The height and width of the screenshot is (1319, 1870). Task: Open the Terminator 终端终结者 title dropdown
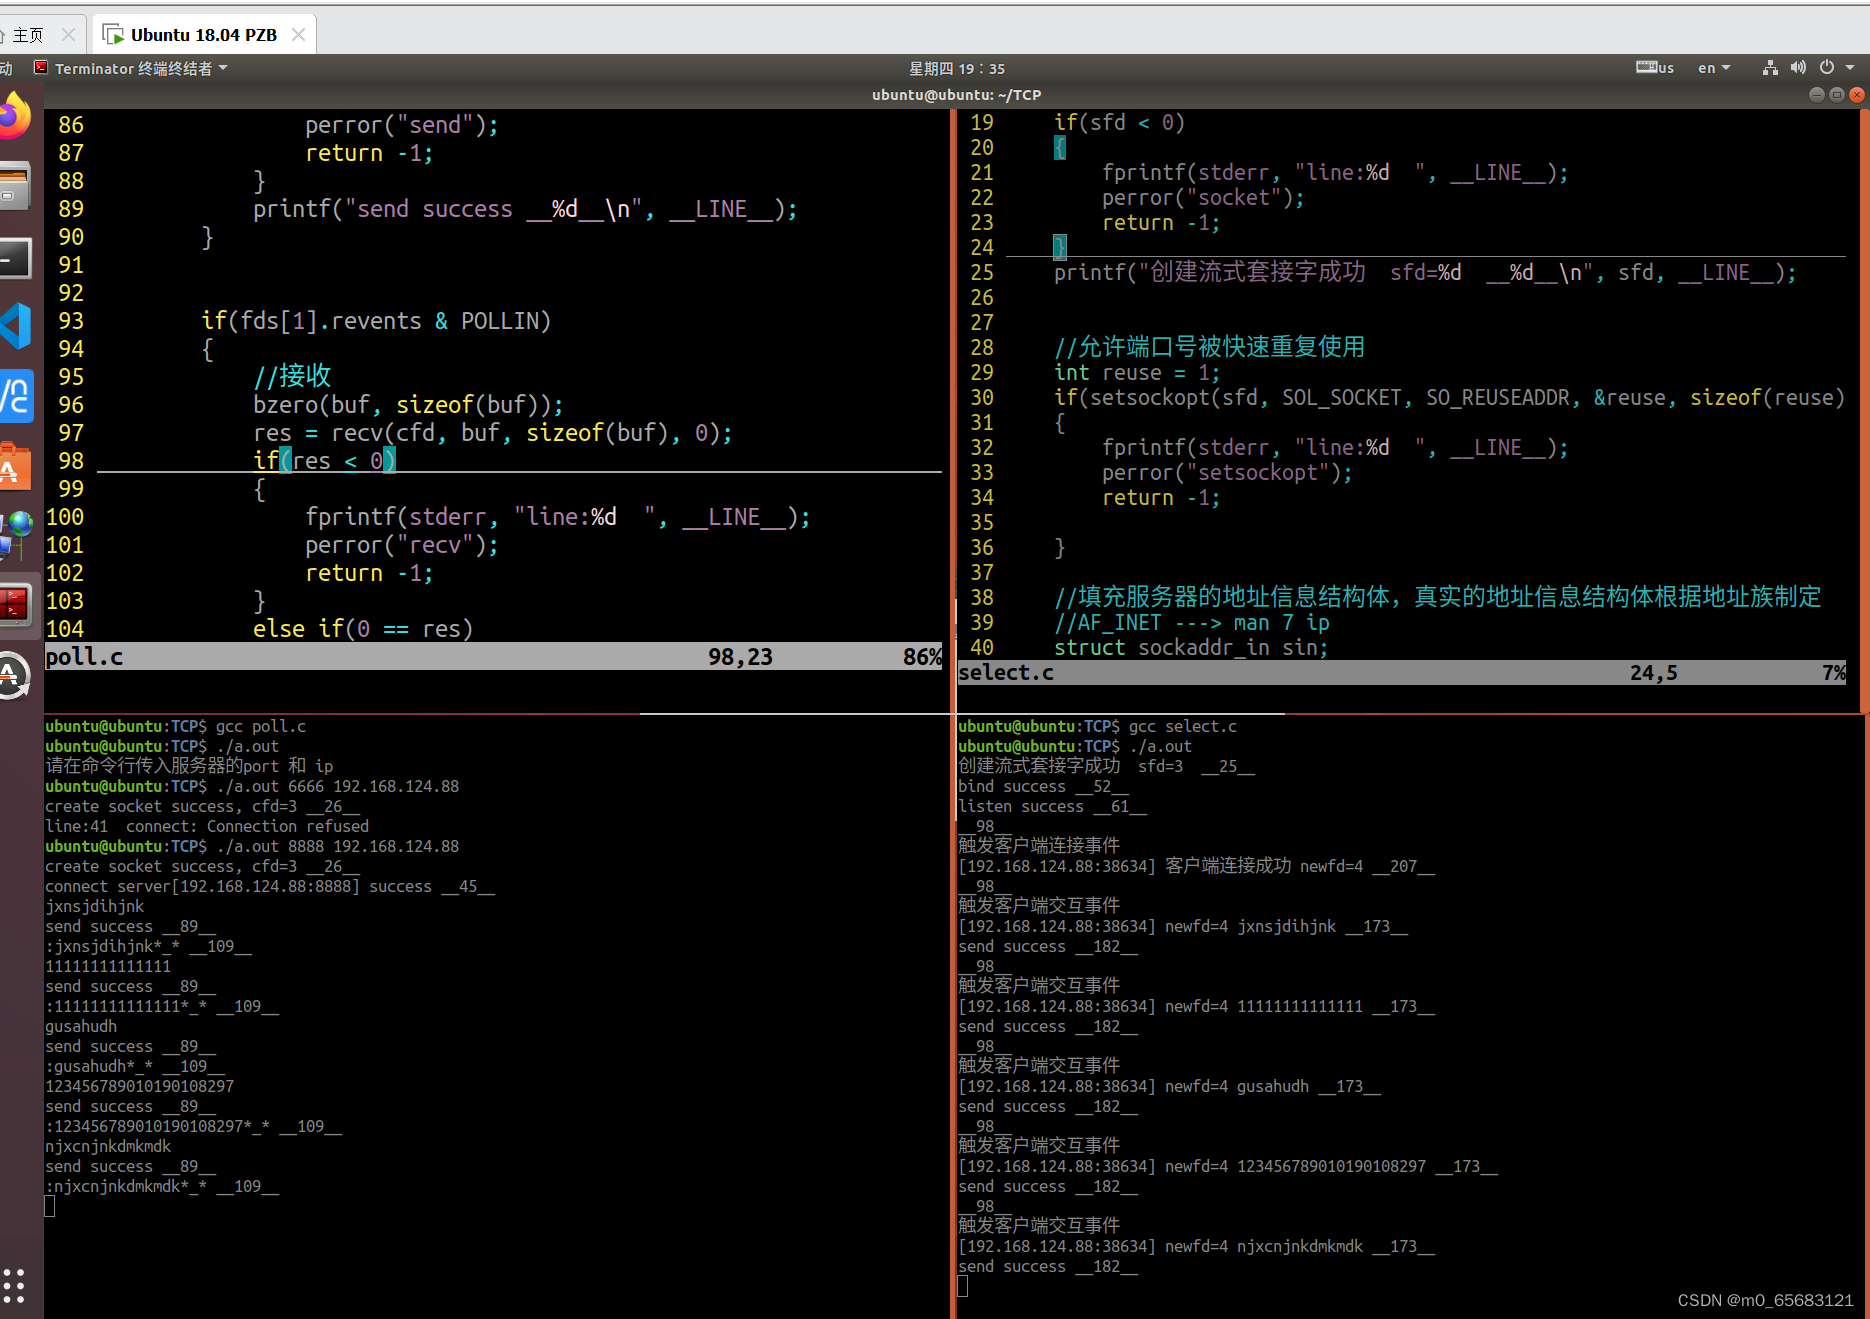[135, 68]
